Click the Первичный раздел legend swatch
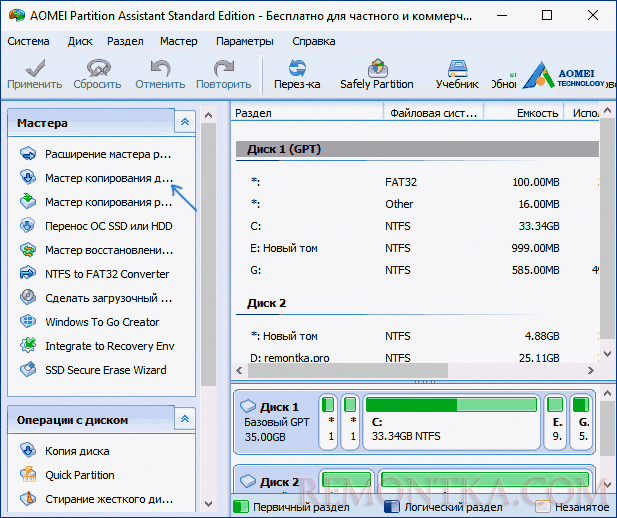The image size is (617, 518). tap(240, 507)
